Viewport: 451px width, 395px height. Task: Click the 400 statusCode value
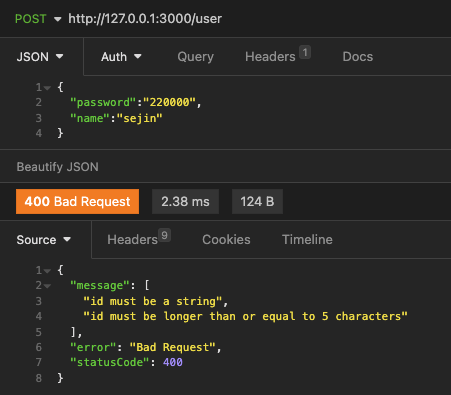pyautogui.click(x=173, y=362)
